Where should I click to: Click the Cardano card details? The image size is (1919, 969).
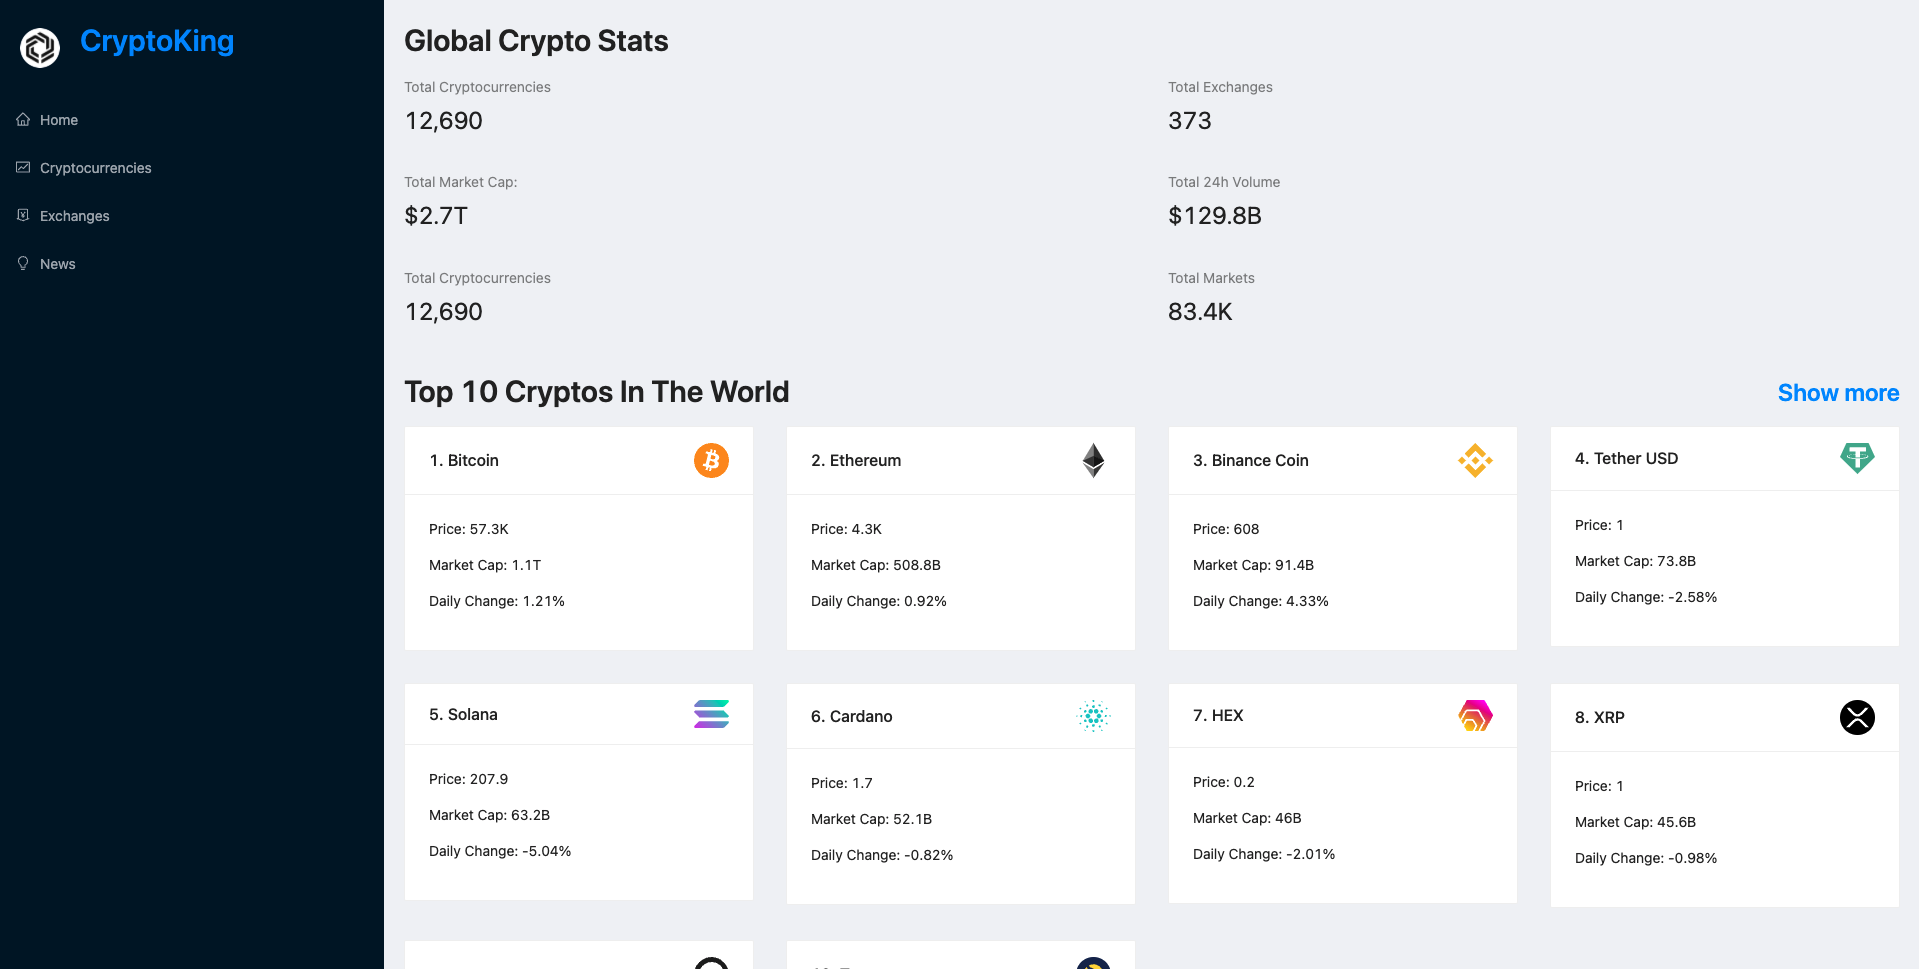pyautogui.click(x=960, y=793)
